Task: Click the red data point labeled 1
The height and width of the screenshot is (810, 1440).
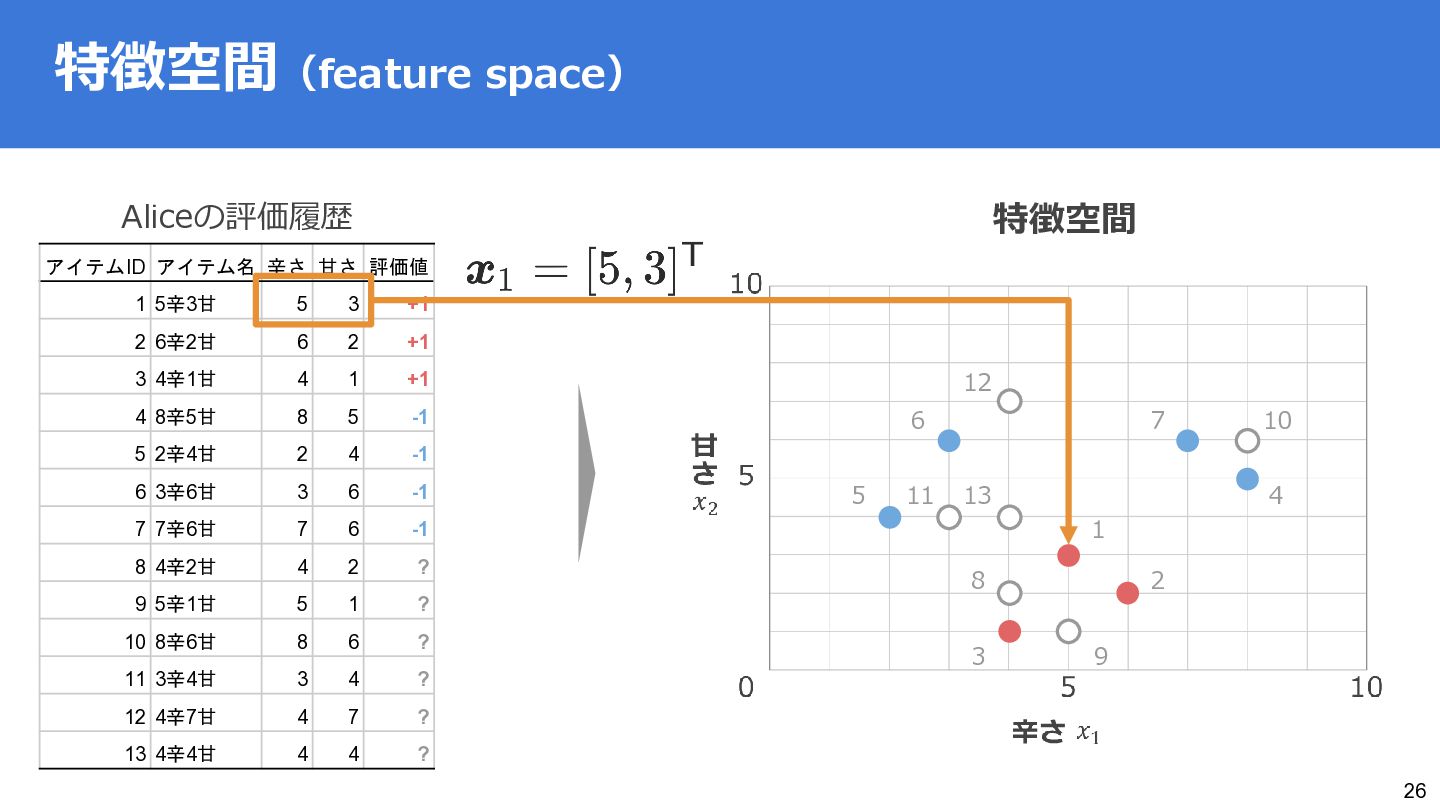Action: 1068,556
